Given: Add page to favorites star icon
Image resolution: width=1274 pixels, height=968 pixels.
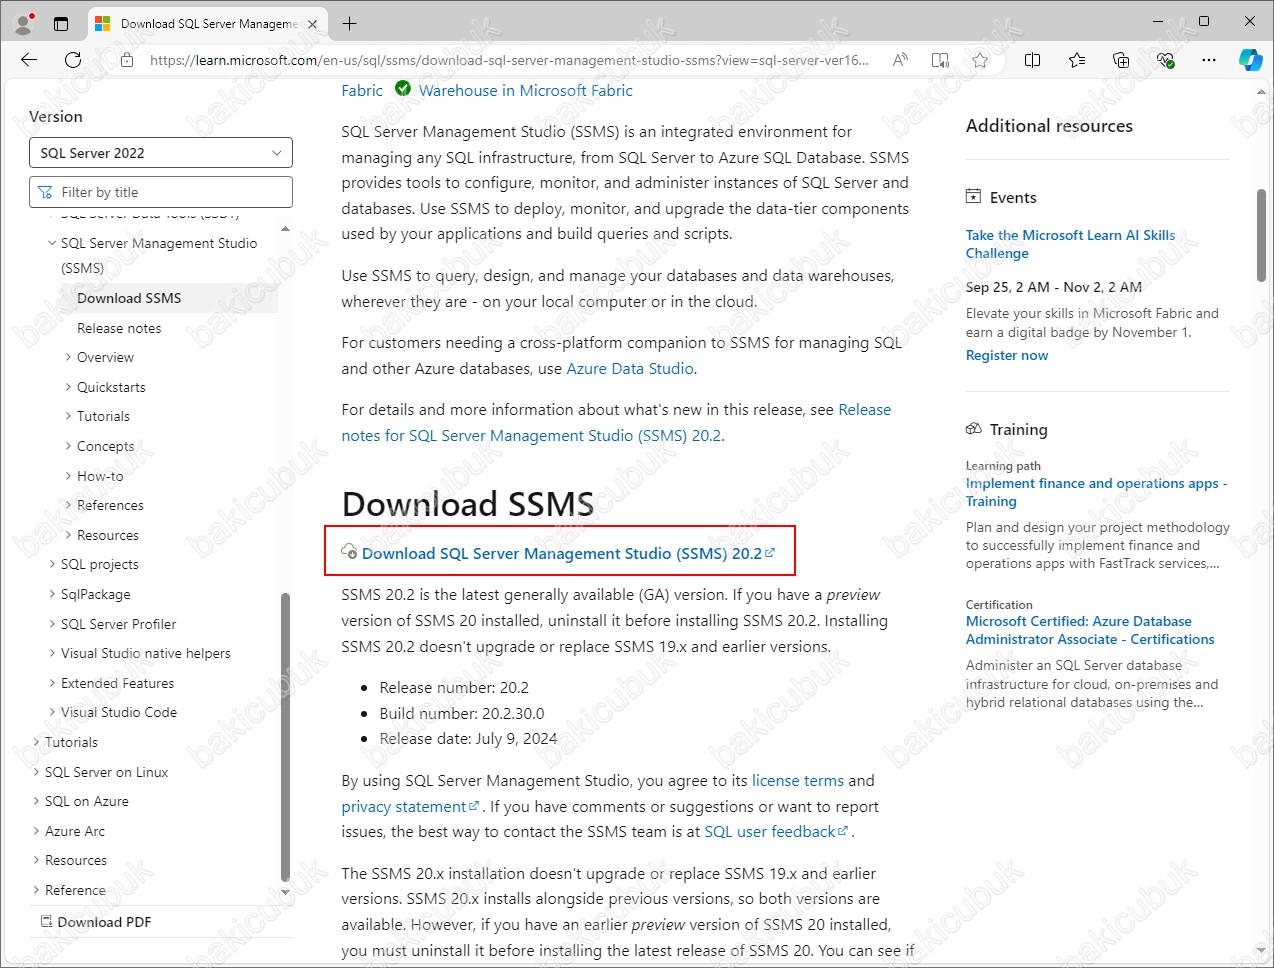Looking at the screenshot, I should (x=980, y=60).
